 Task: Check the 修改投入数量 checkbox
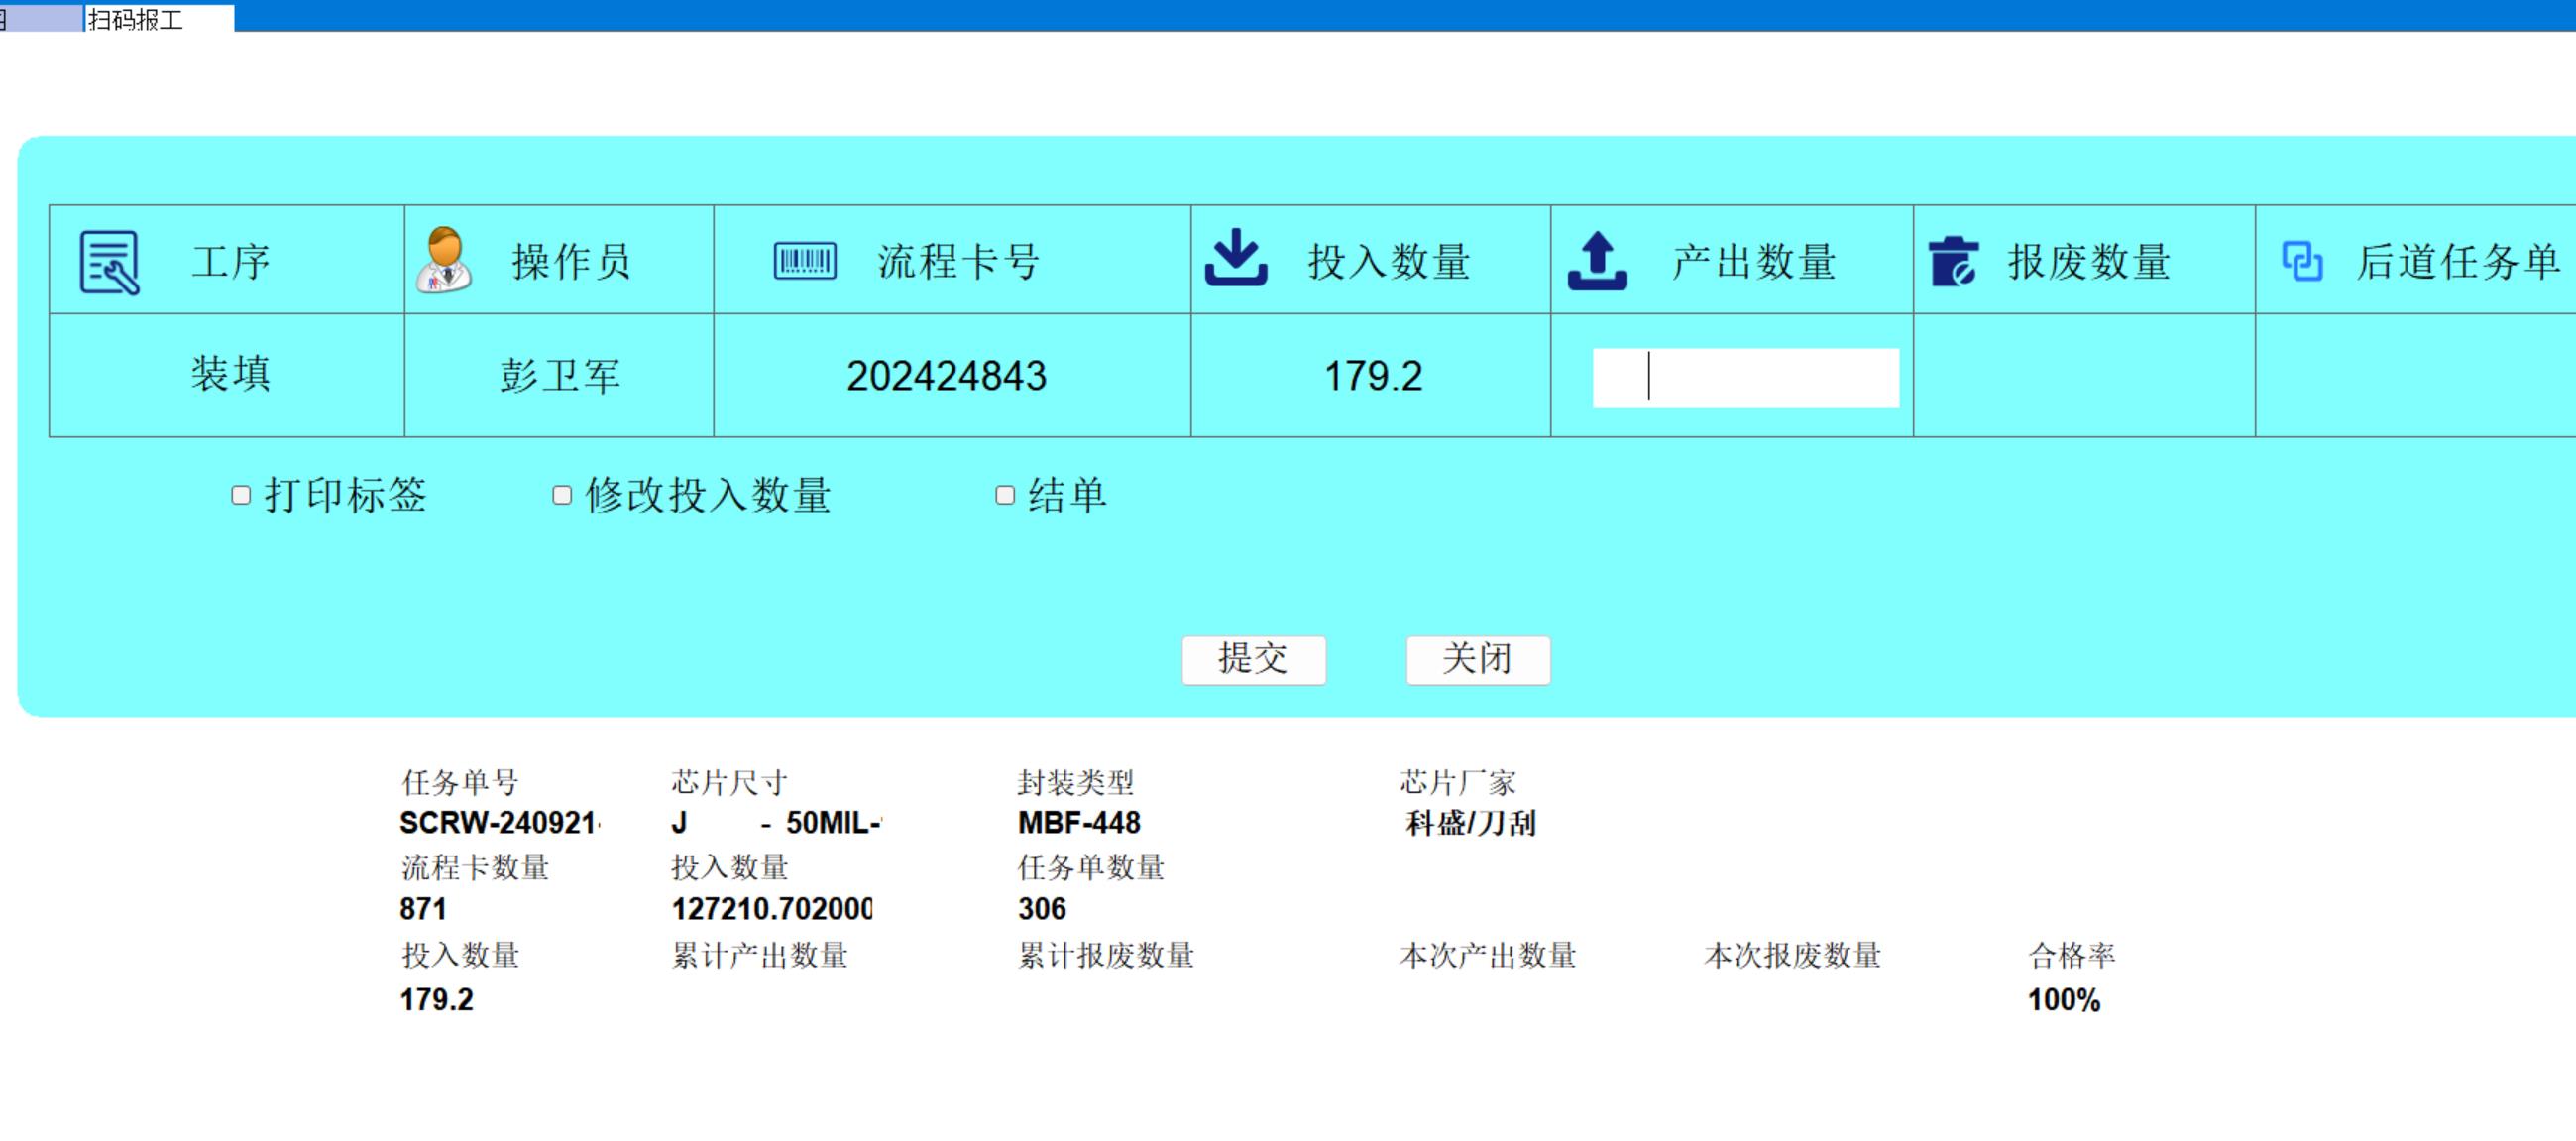(x=562, y=495)
